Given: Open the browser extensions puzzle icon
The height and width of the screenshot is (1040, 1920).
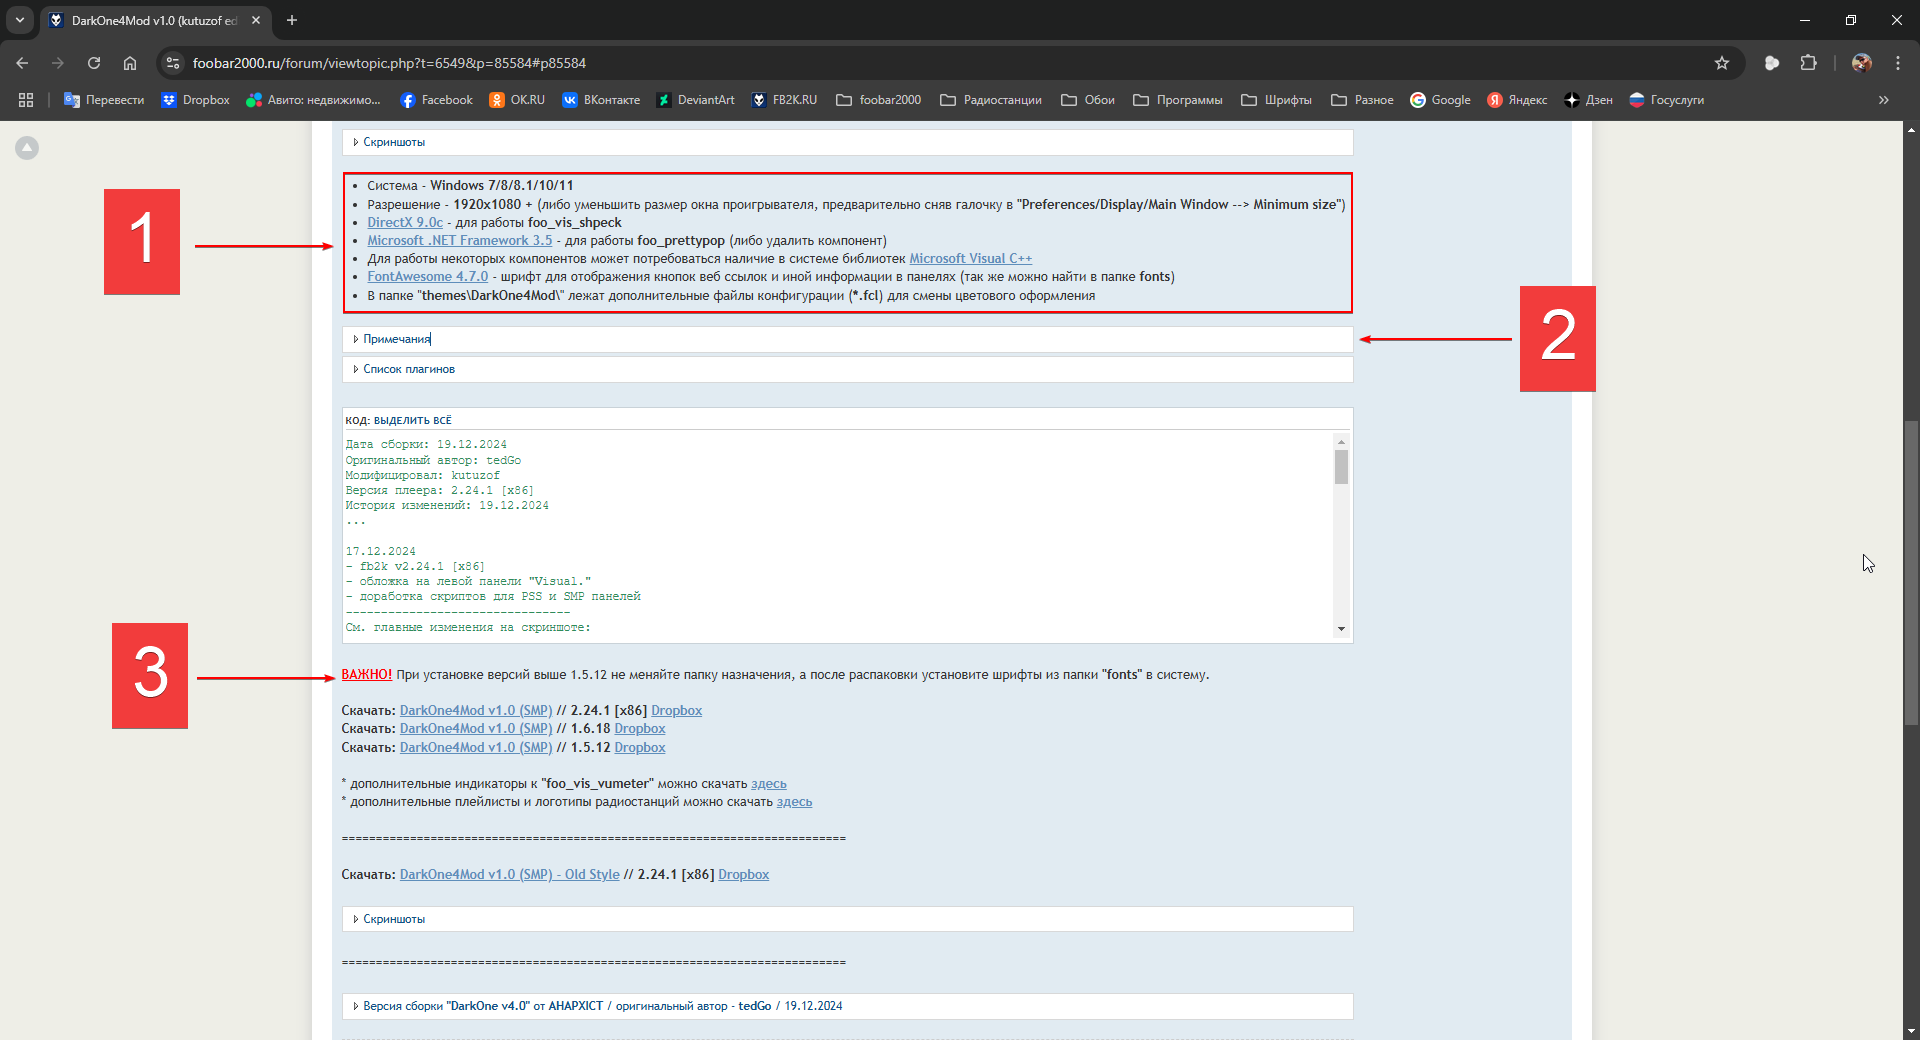Looking at the screenshot, I should click(1808, 63).
